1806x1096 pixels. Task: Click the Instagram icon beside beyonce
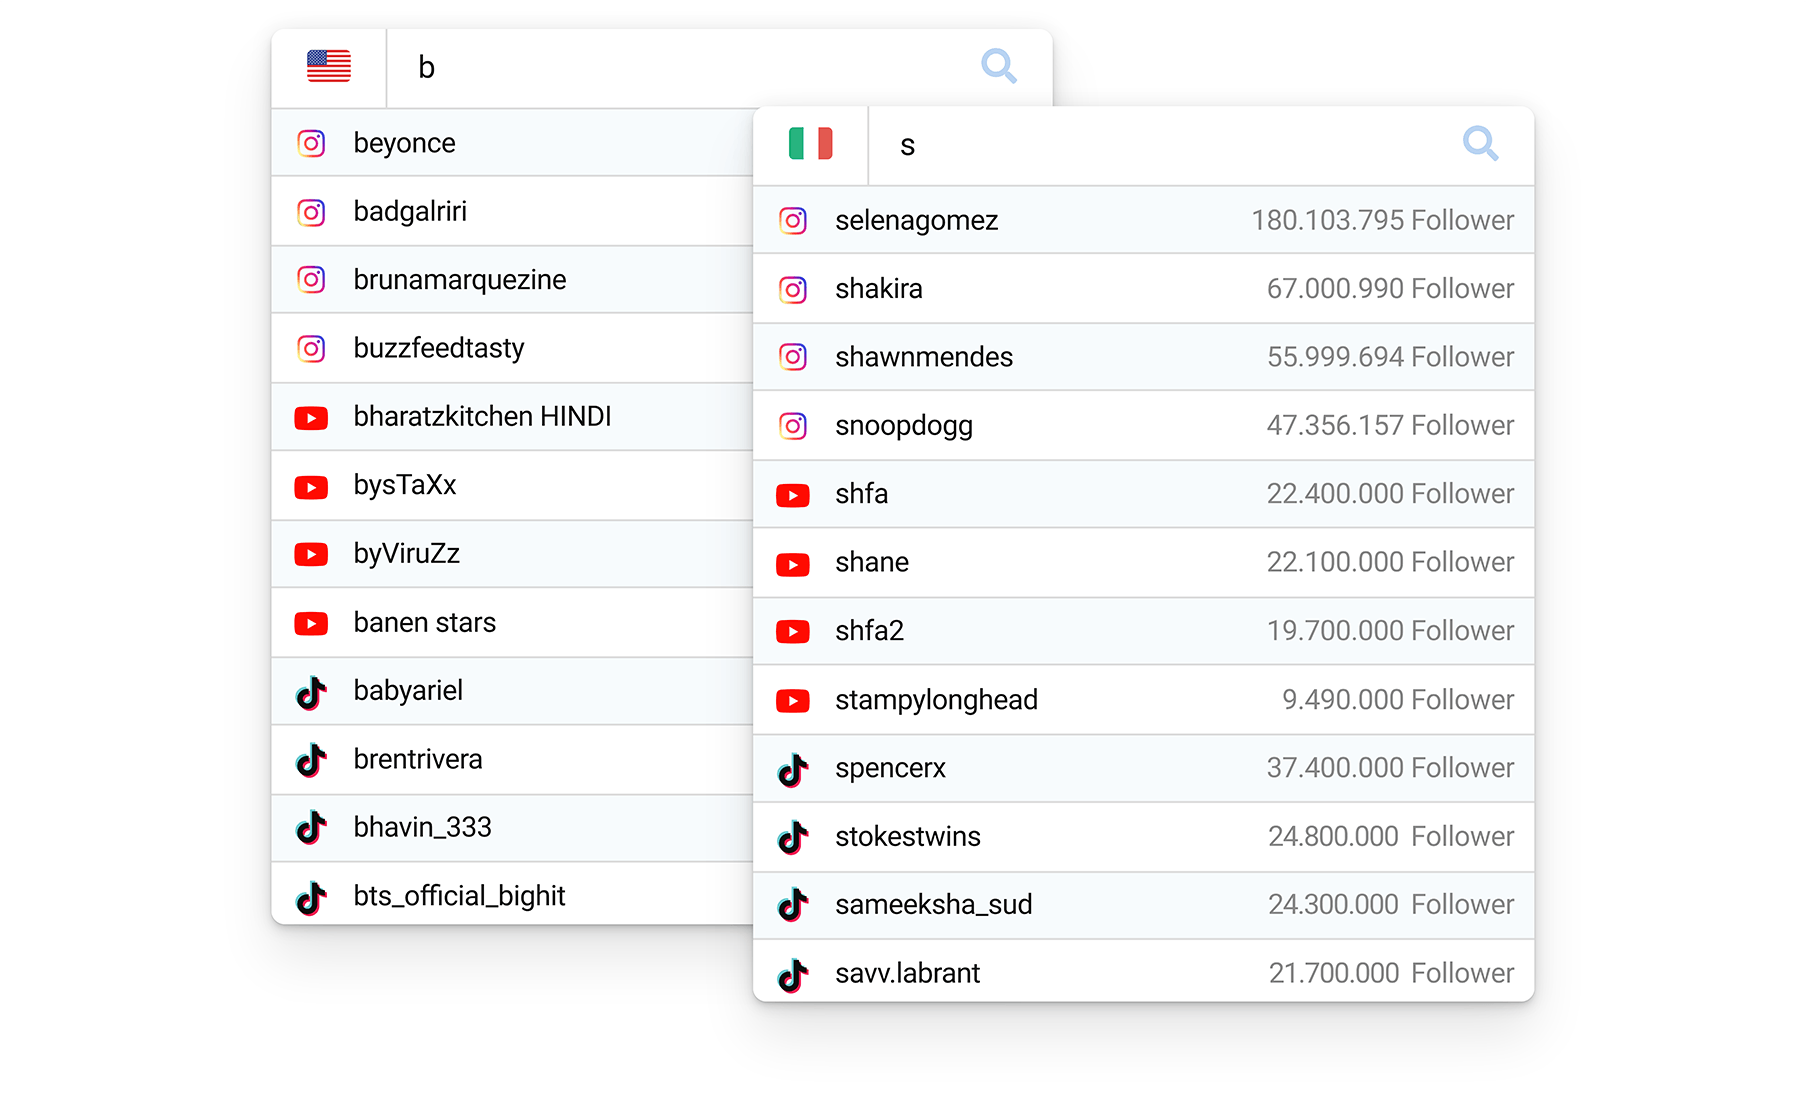click(311, 143)
